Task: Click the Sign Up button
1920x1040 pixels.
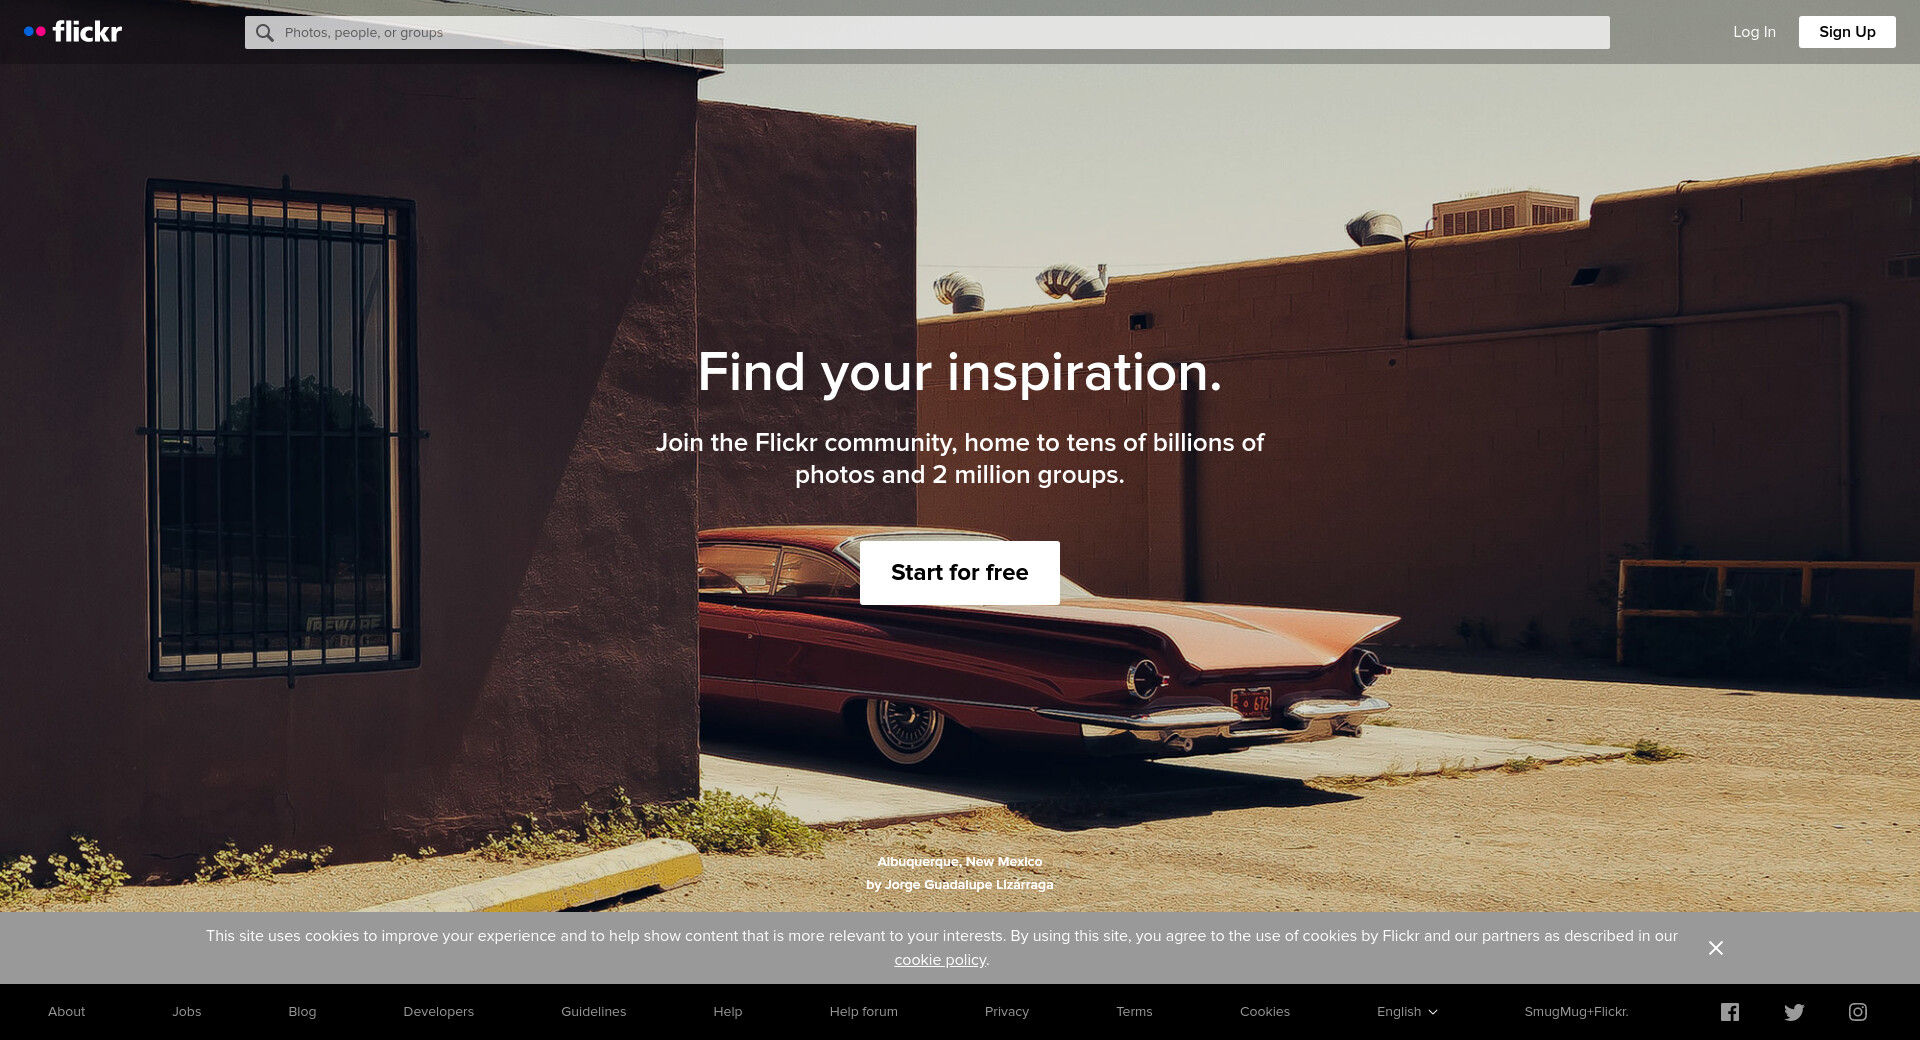Action: point(1847,32)
